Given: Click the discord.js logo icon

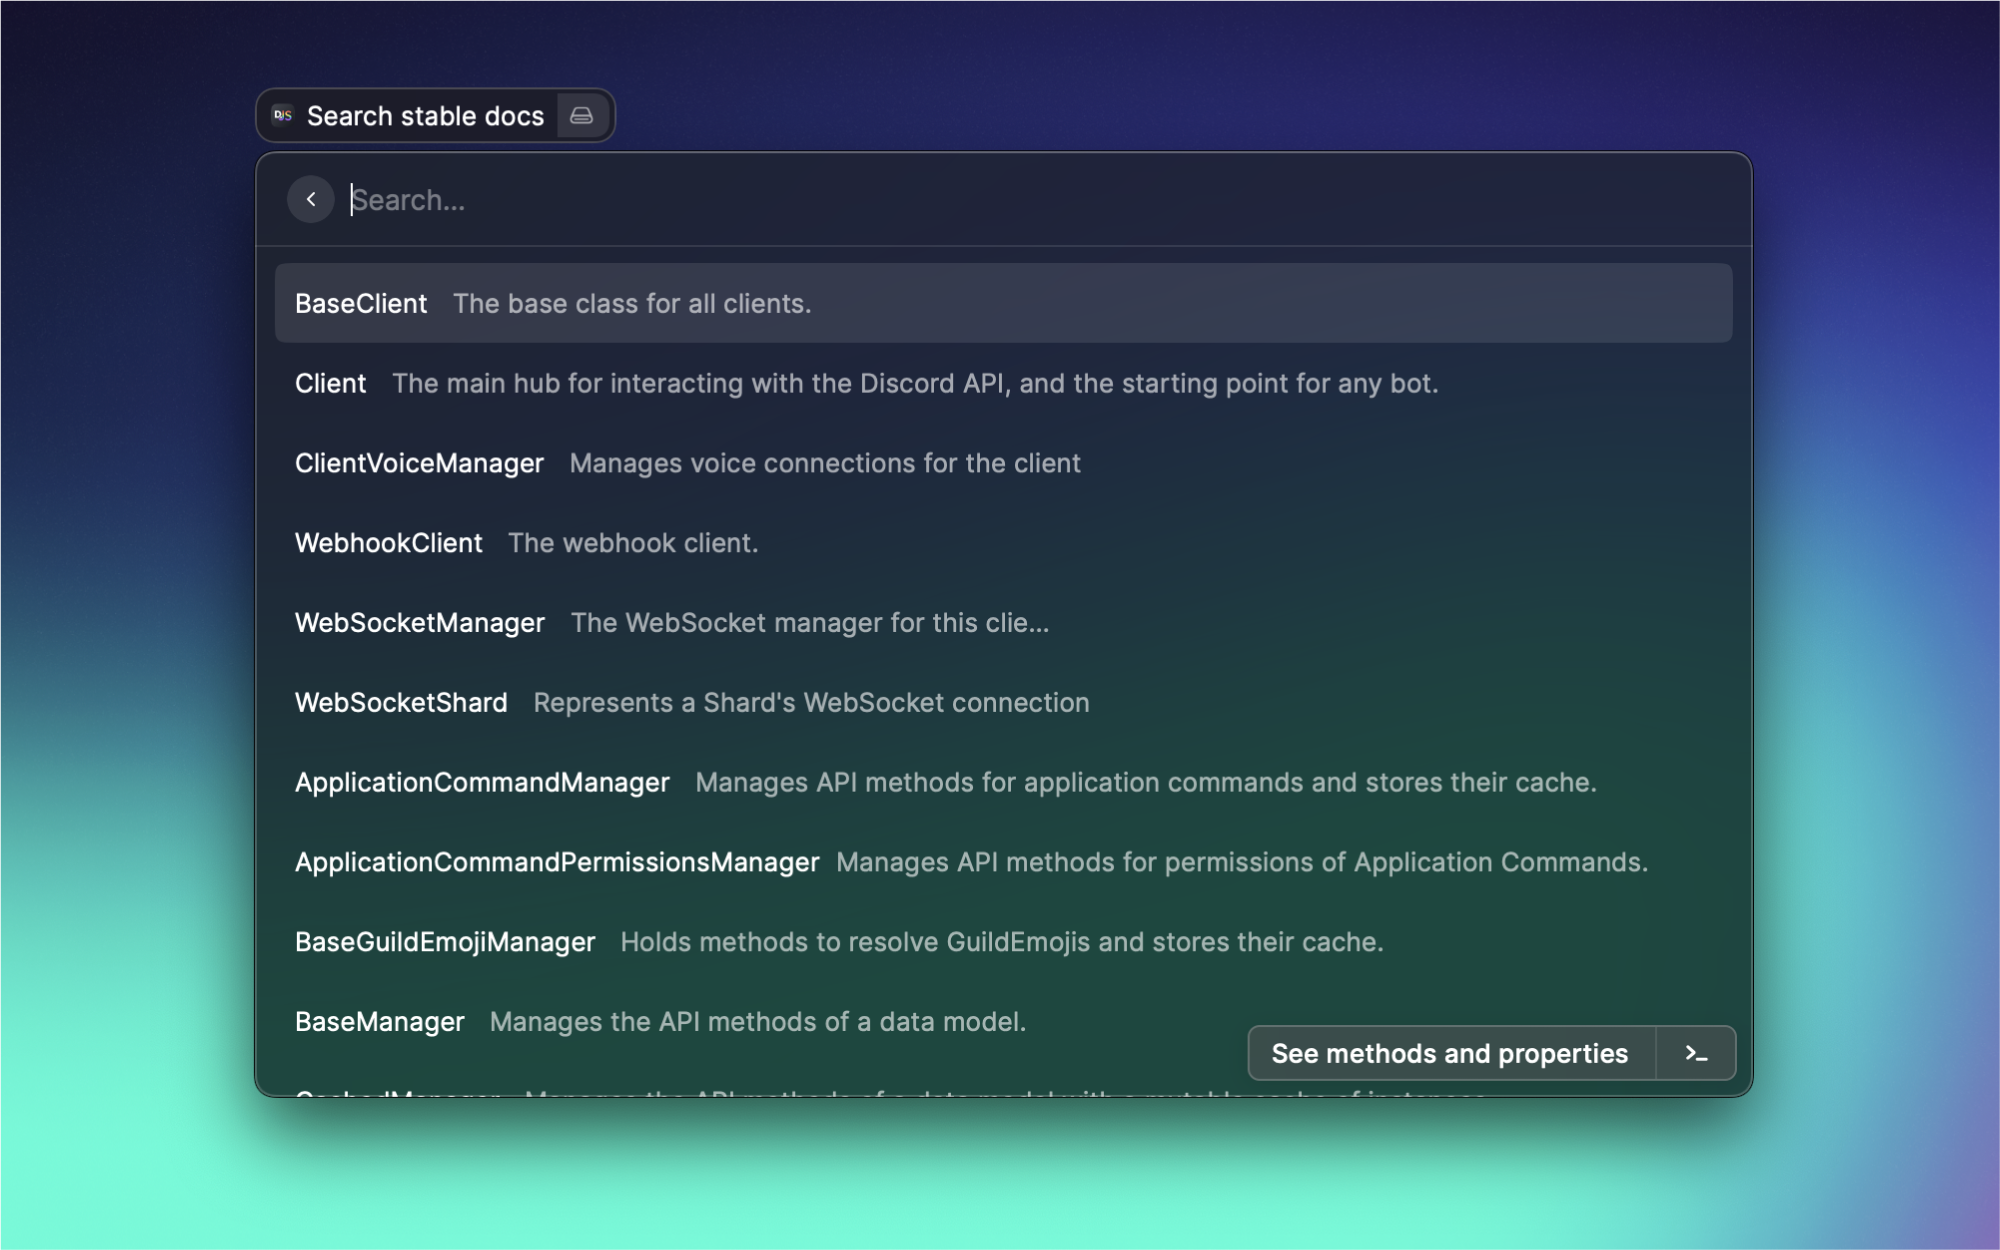Looking at the screenshot, I should point(283,116).
